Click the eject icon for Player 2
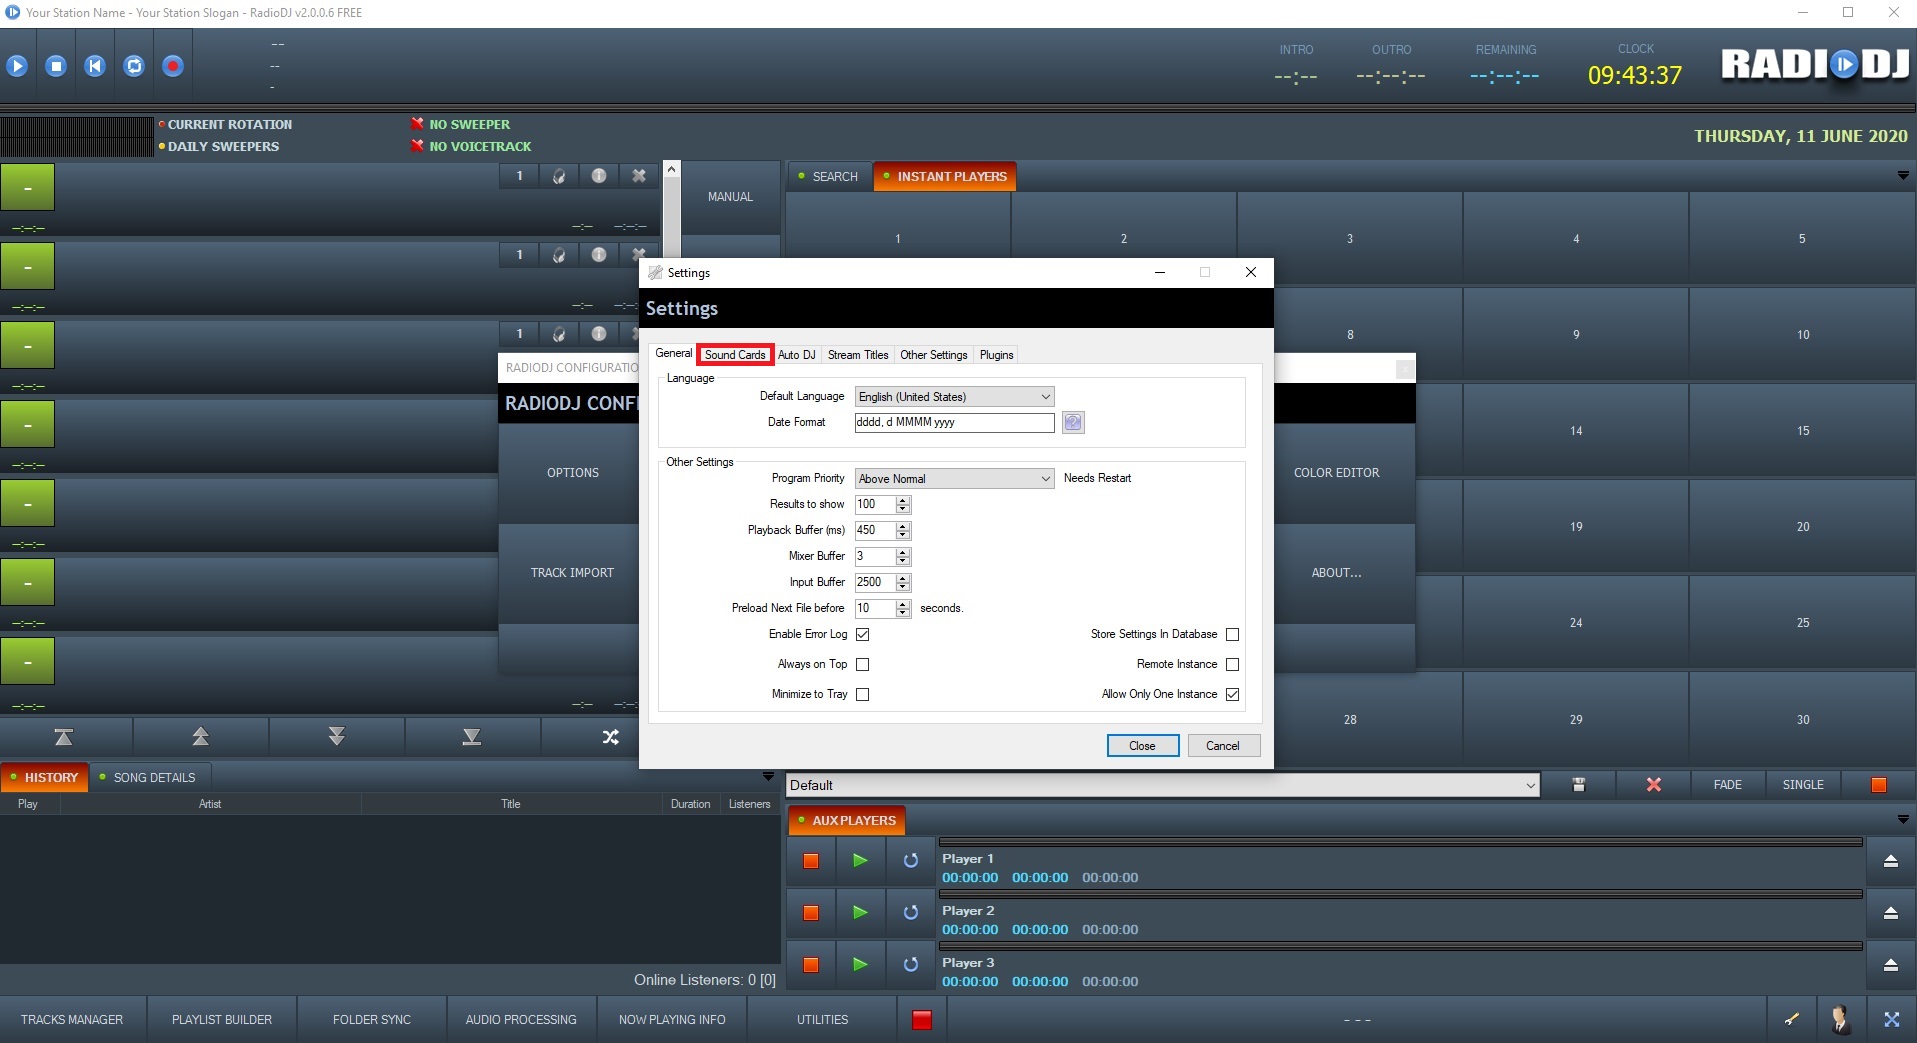This screenshot has height=1043, width=1917. 1890,913
